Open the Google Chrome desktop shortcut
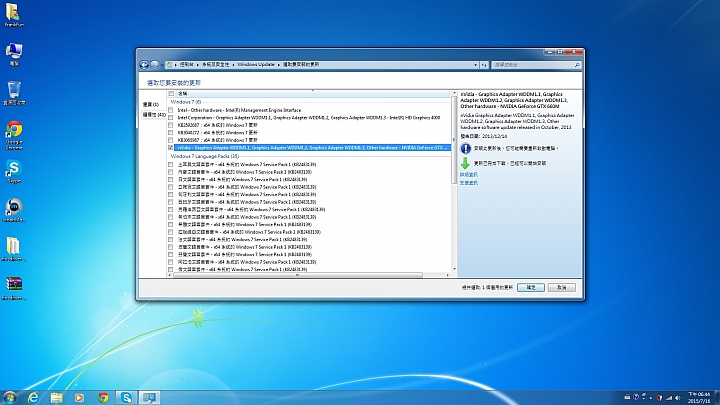This screenshot has height=405, width=720. [x=14, y=135]
